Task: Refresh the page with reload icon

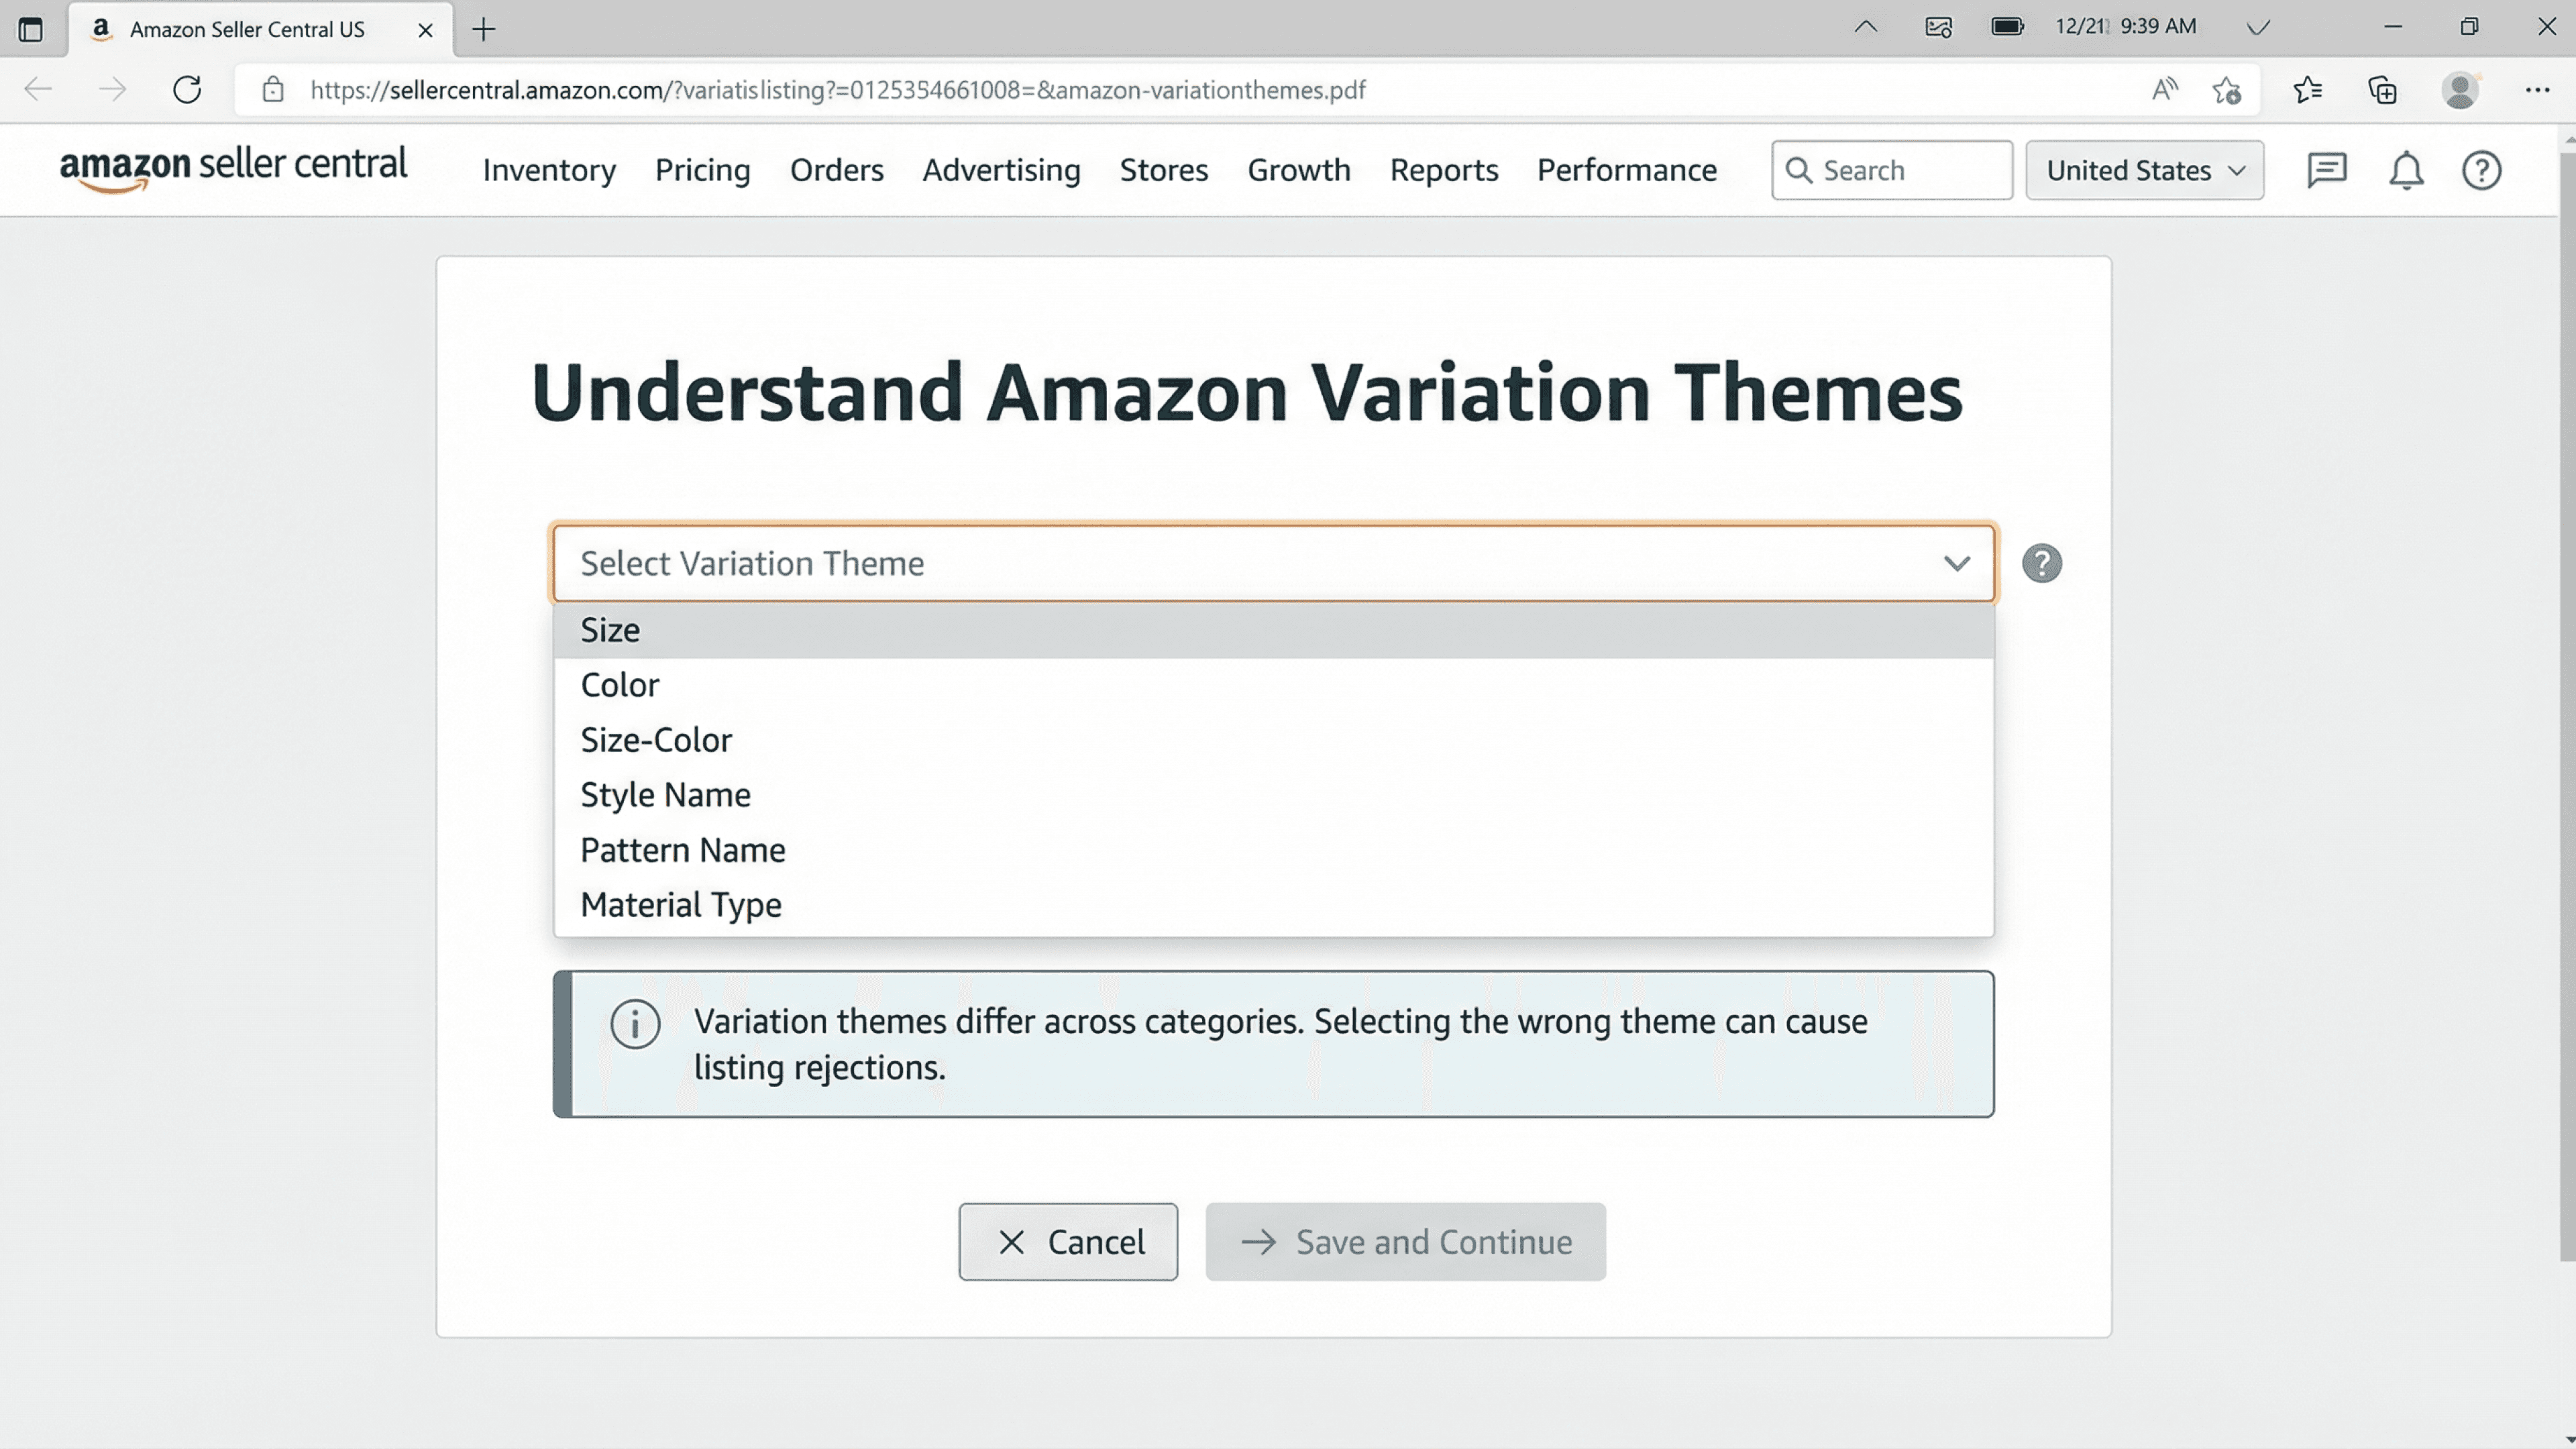Action: pyautogui.click(x=187, y=90)
